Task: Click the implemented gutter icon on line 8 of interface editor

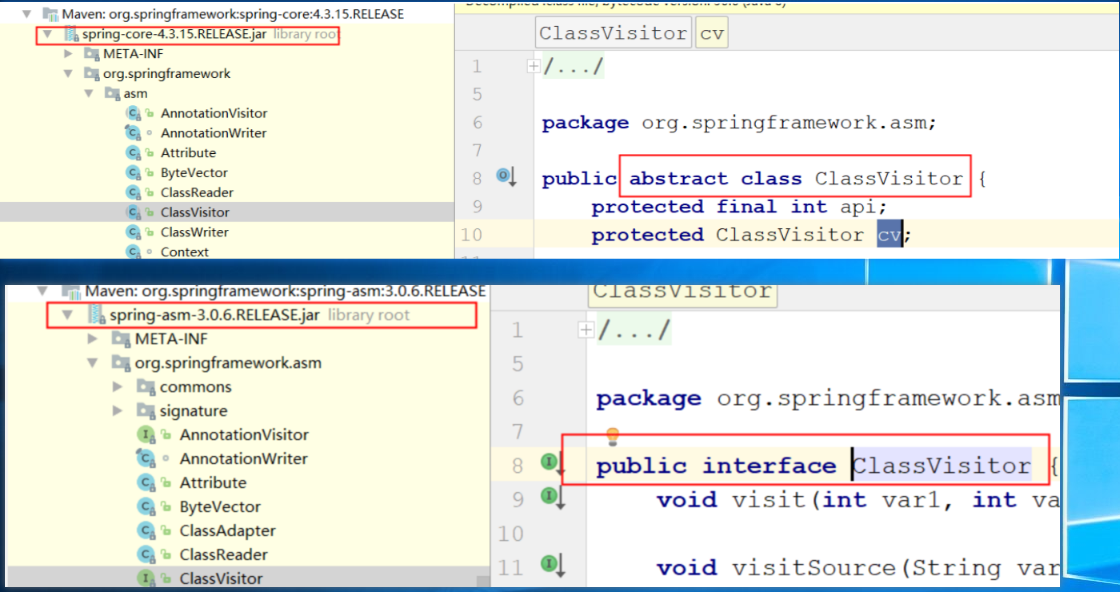Action: point(553,465)
